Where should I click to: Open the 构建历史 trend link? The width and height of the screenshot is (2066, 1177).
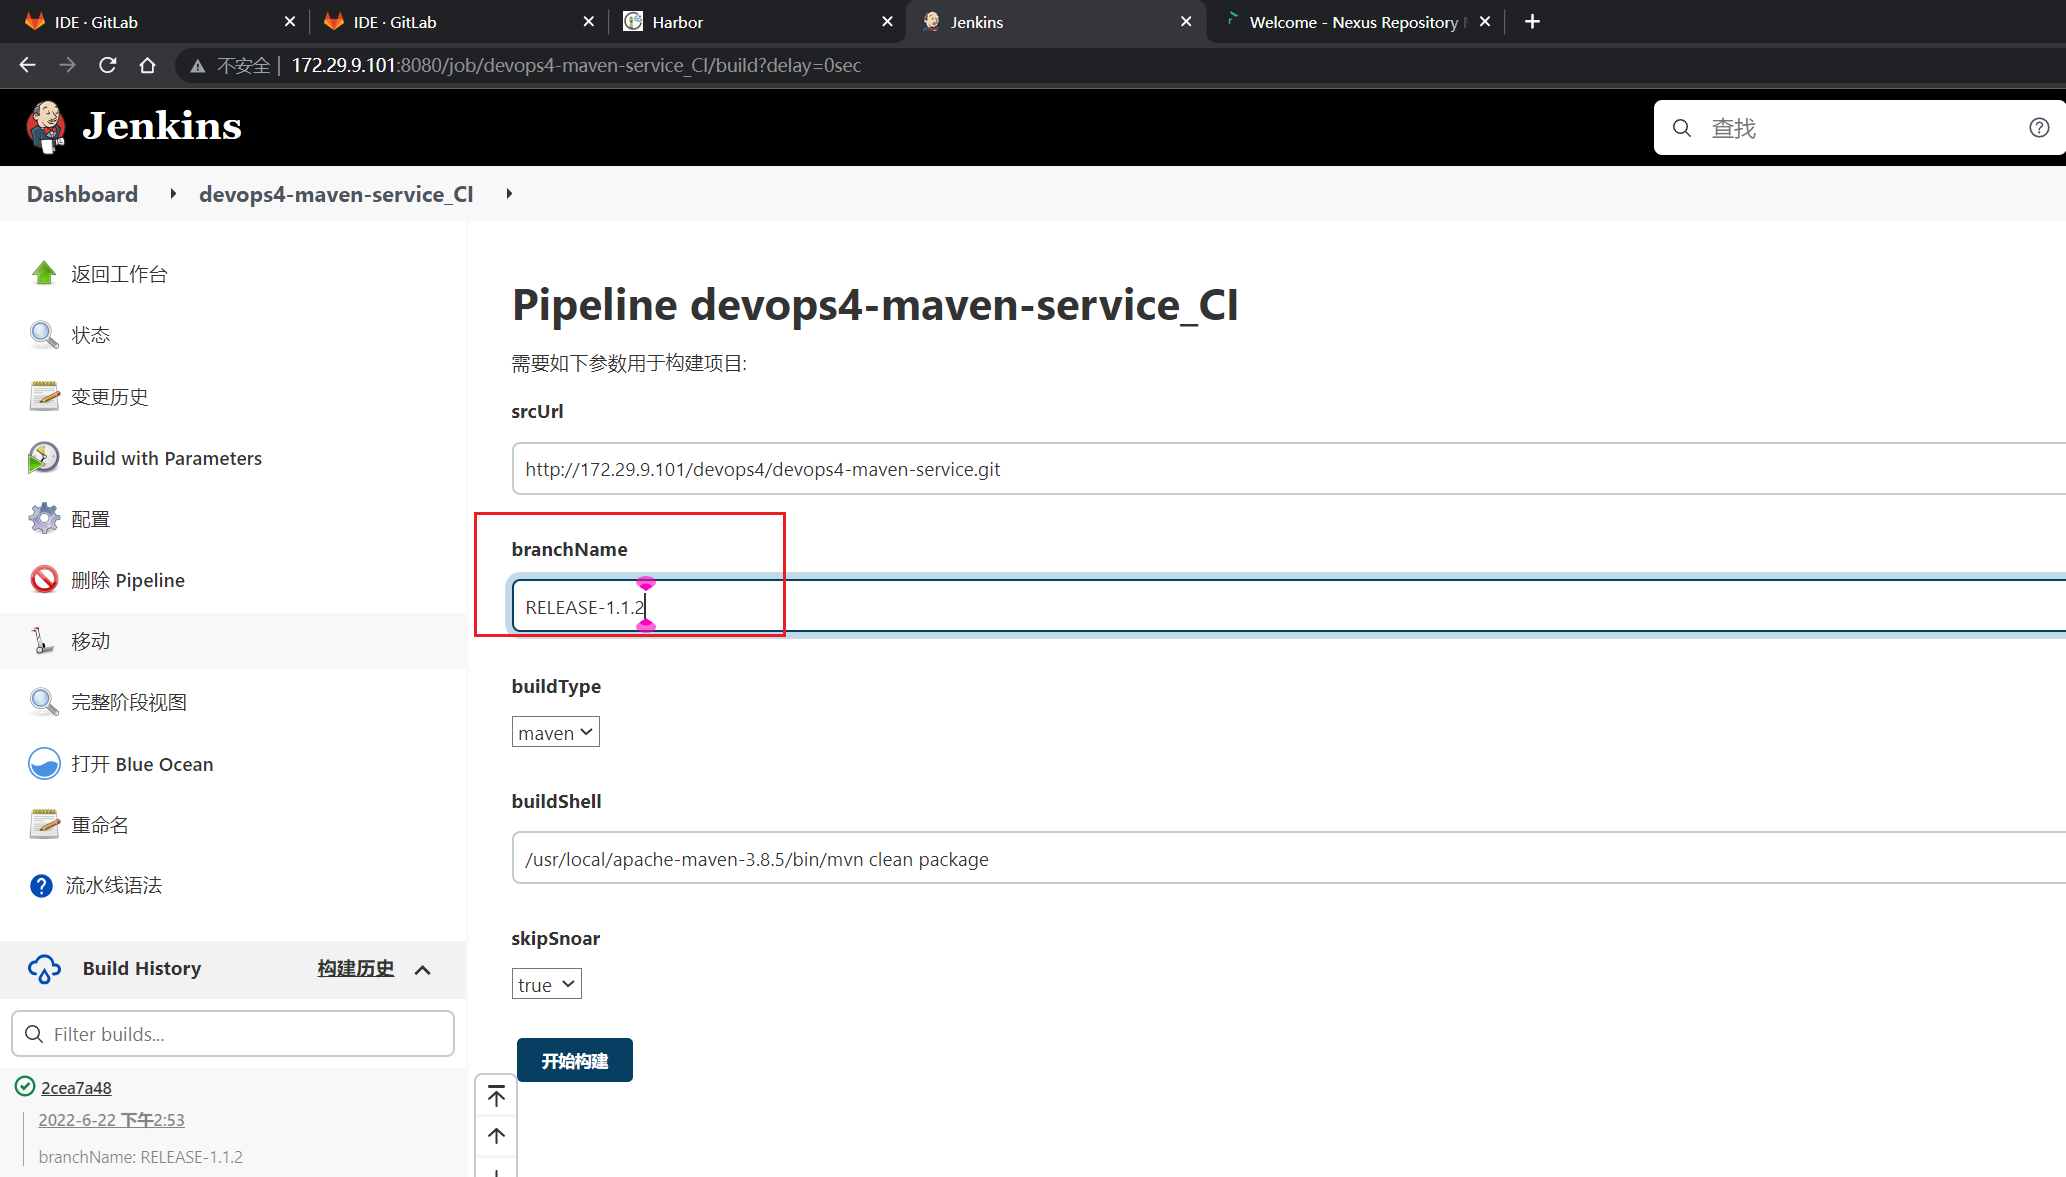356,968
